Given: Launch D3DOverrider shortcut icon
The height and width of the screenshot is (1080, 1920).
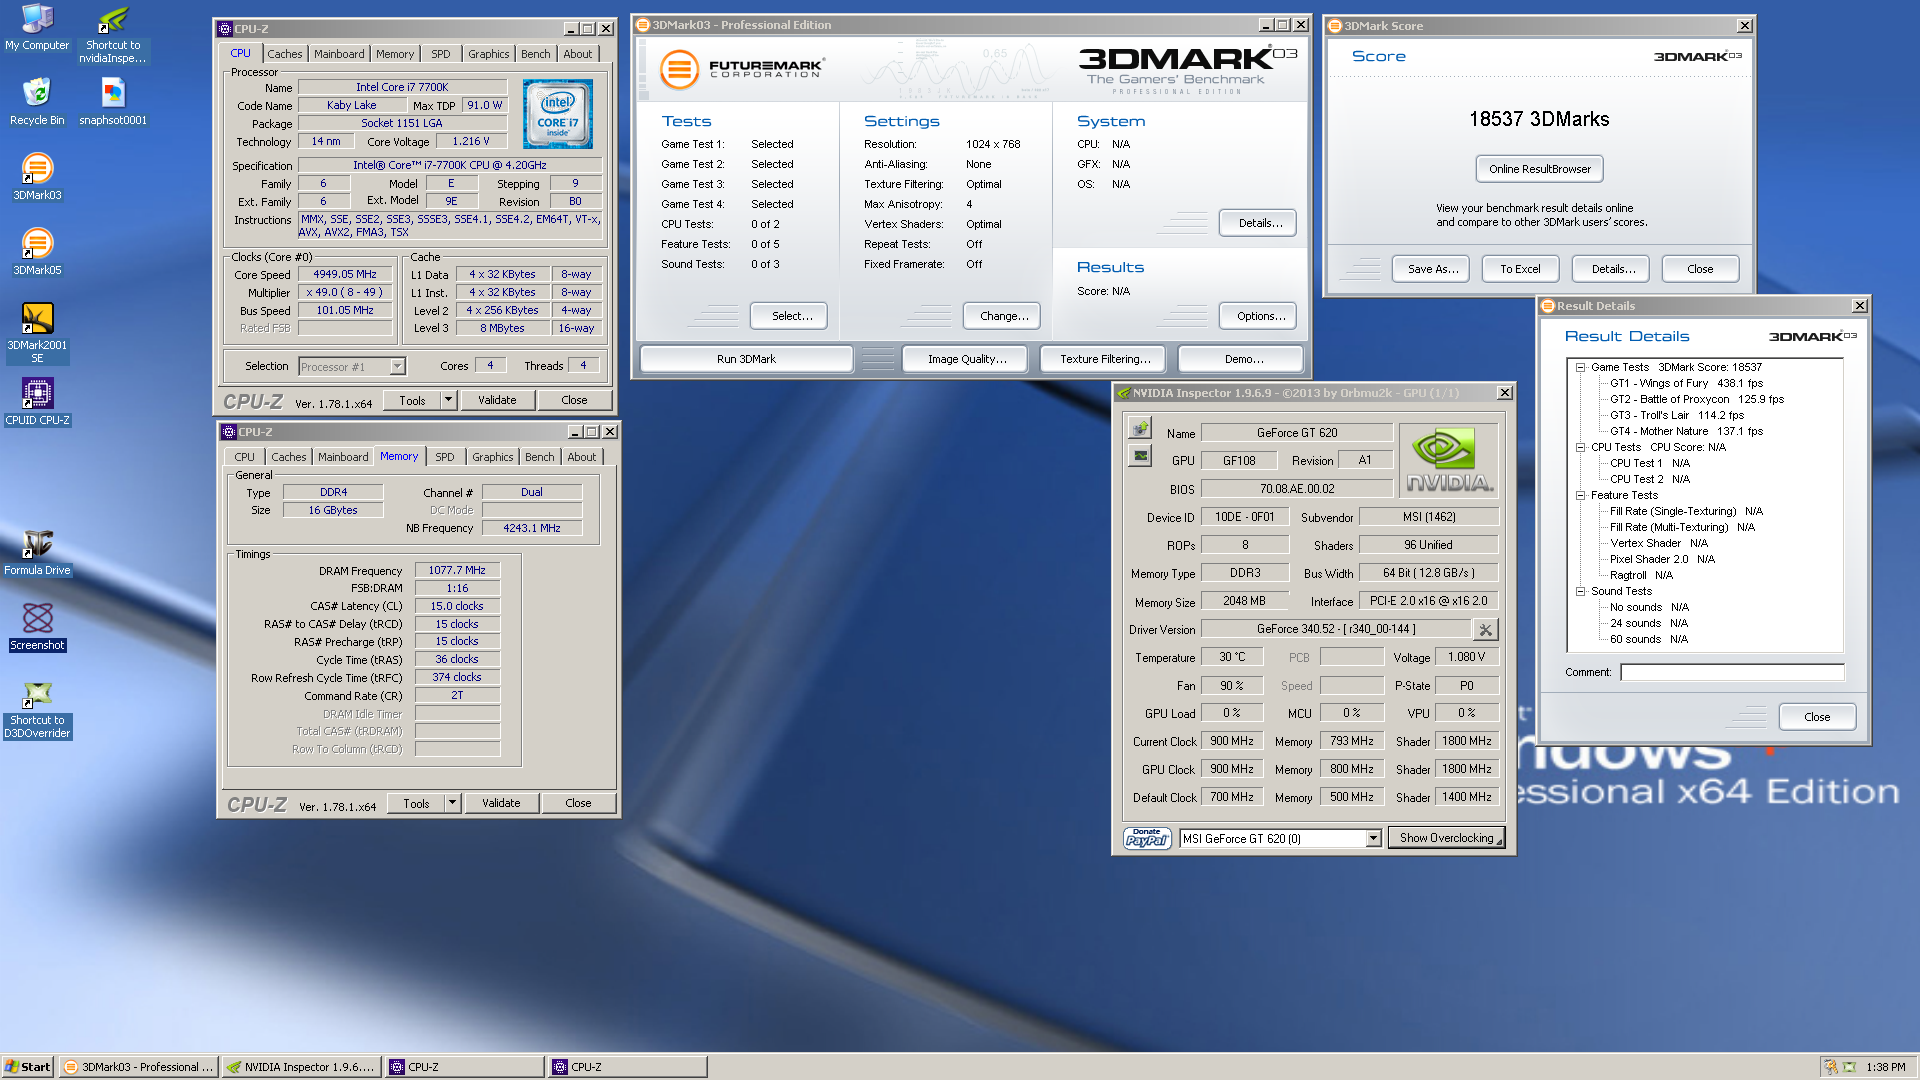Looking at the screenshot, I should coord(37,711).
